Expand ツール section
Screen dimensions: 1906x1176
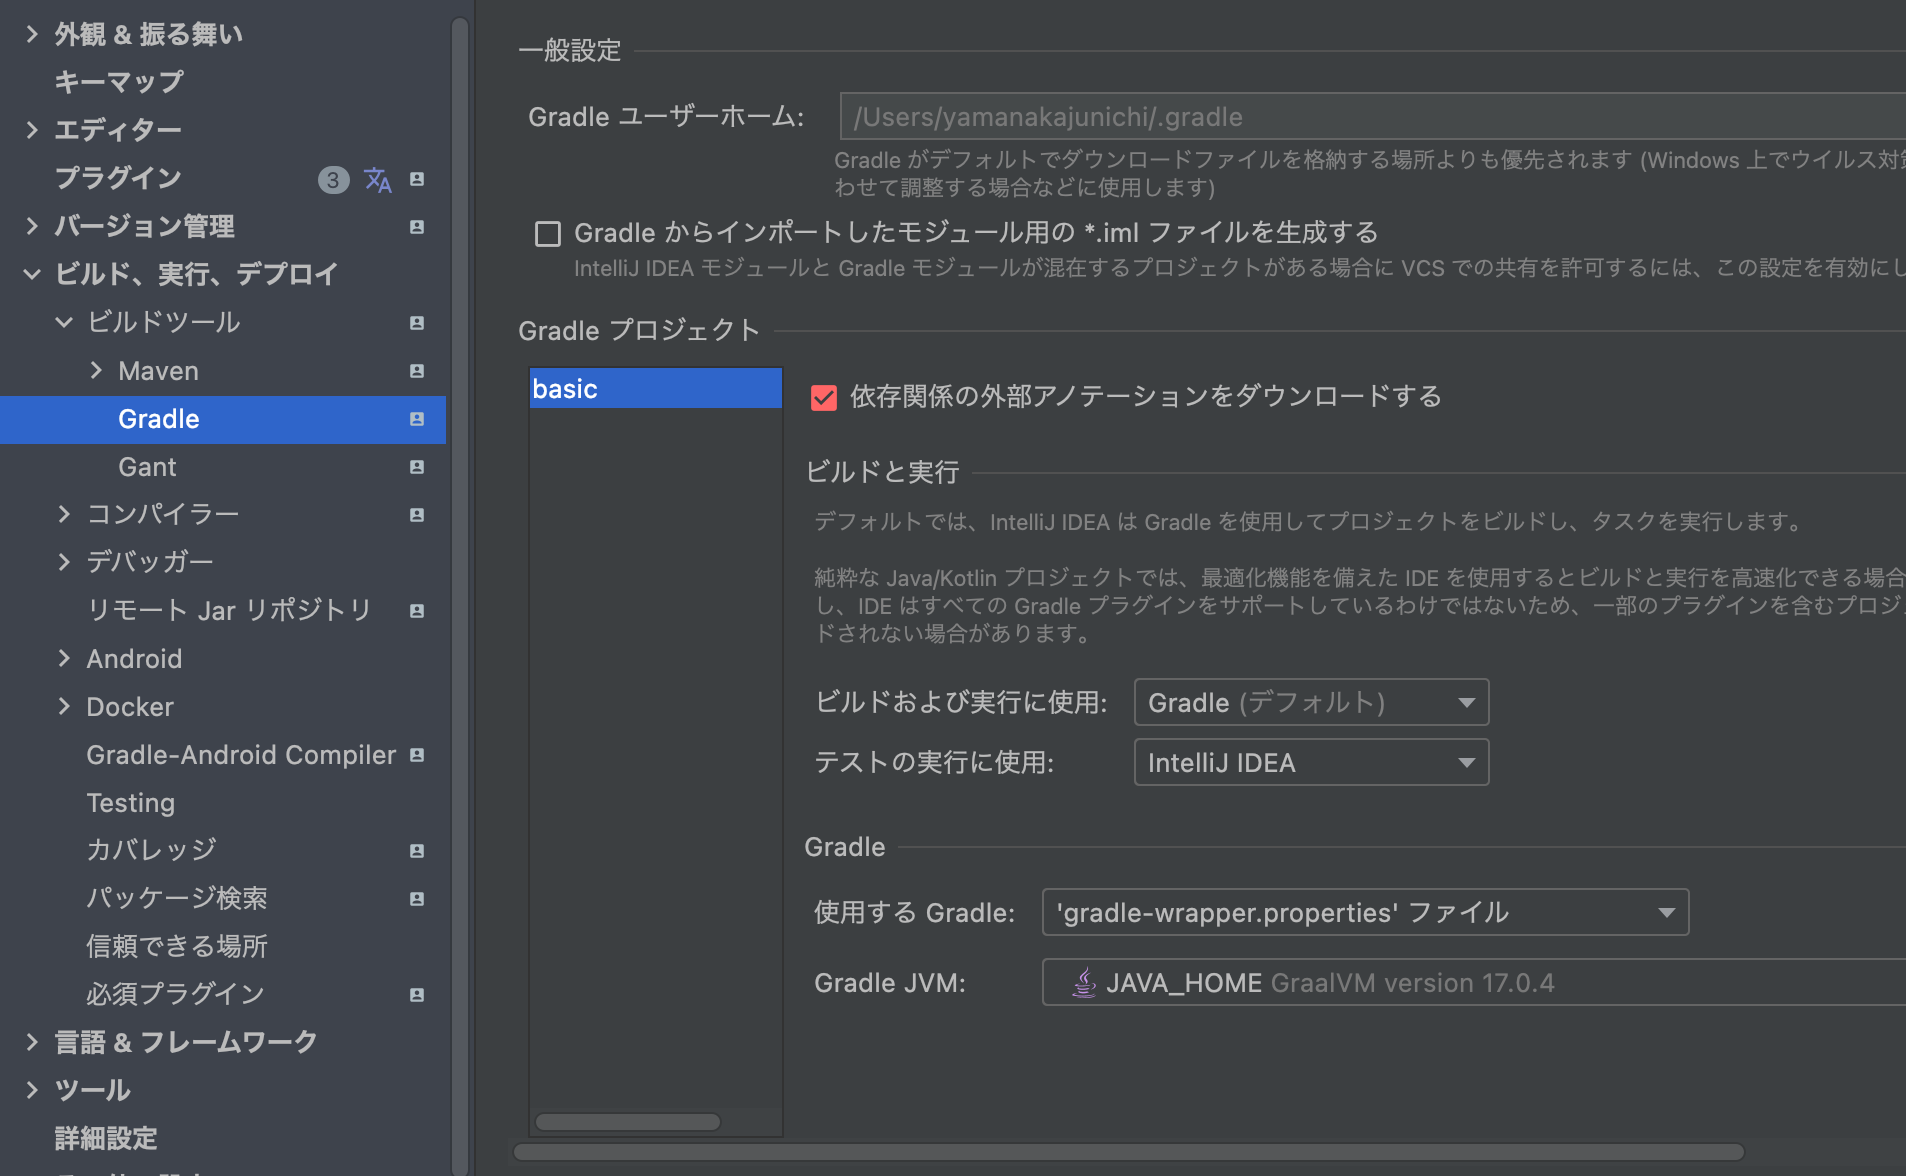[32, 1090]
